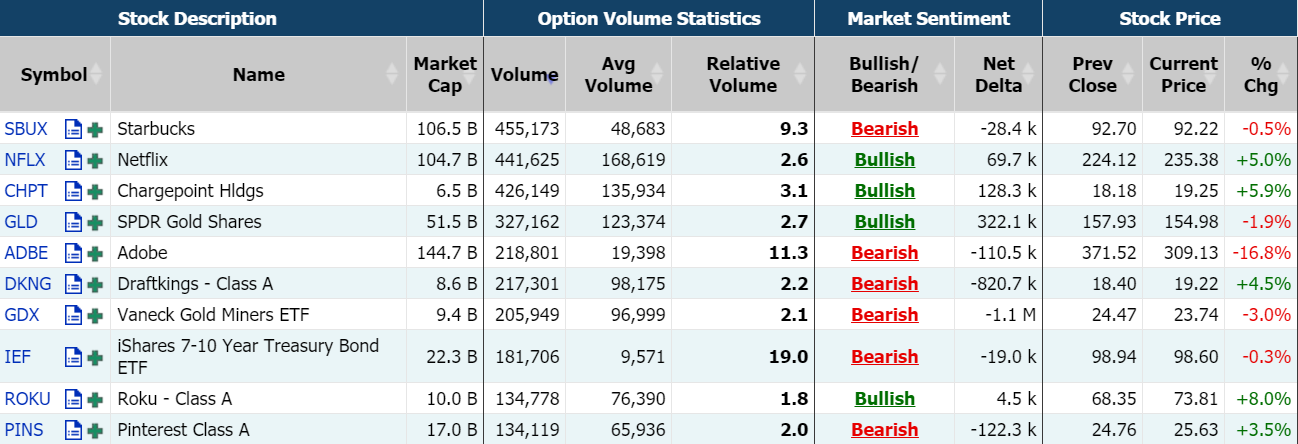Sort the table by Symbol column

point(54,75)
